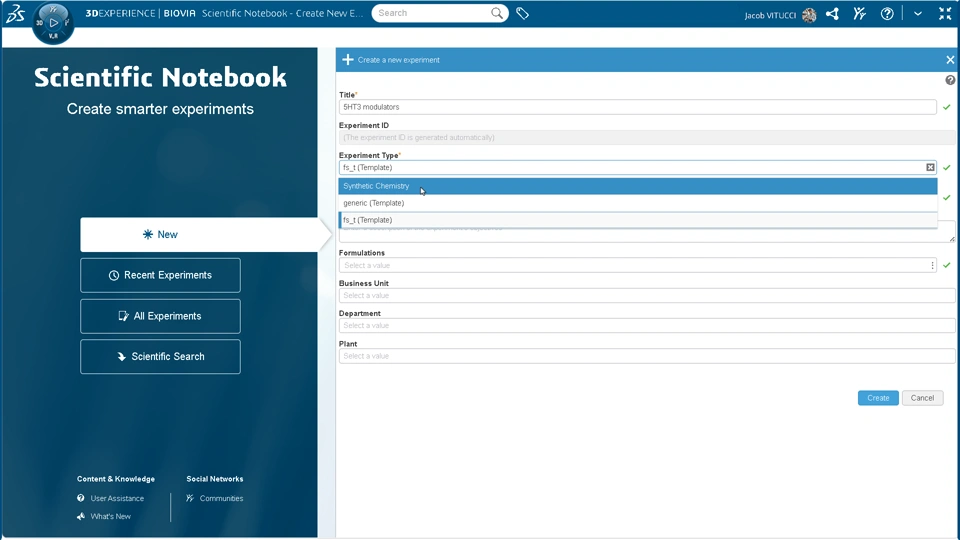Viewport: 960px width, 540px height.
Task: Clear the Experiment Type field value
Action: pos(930,167)
